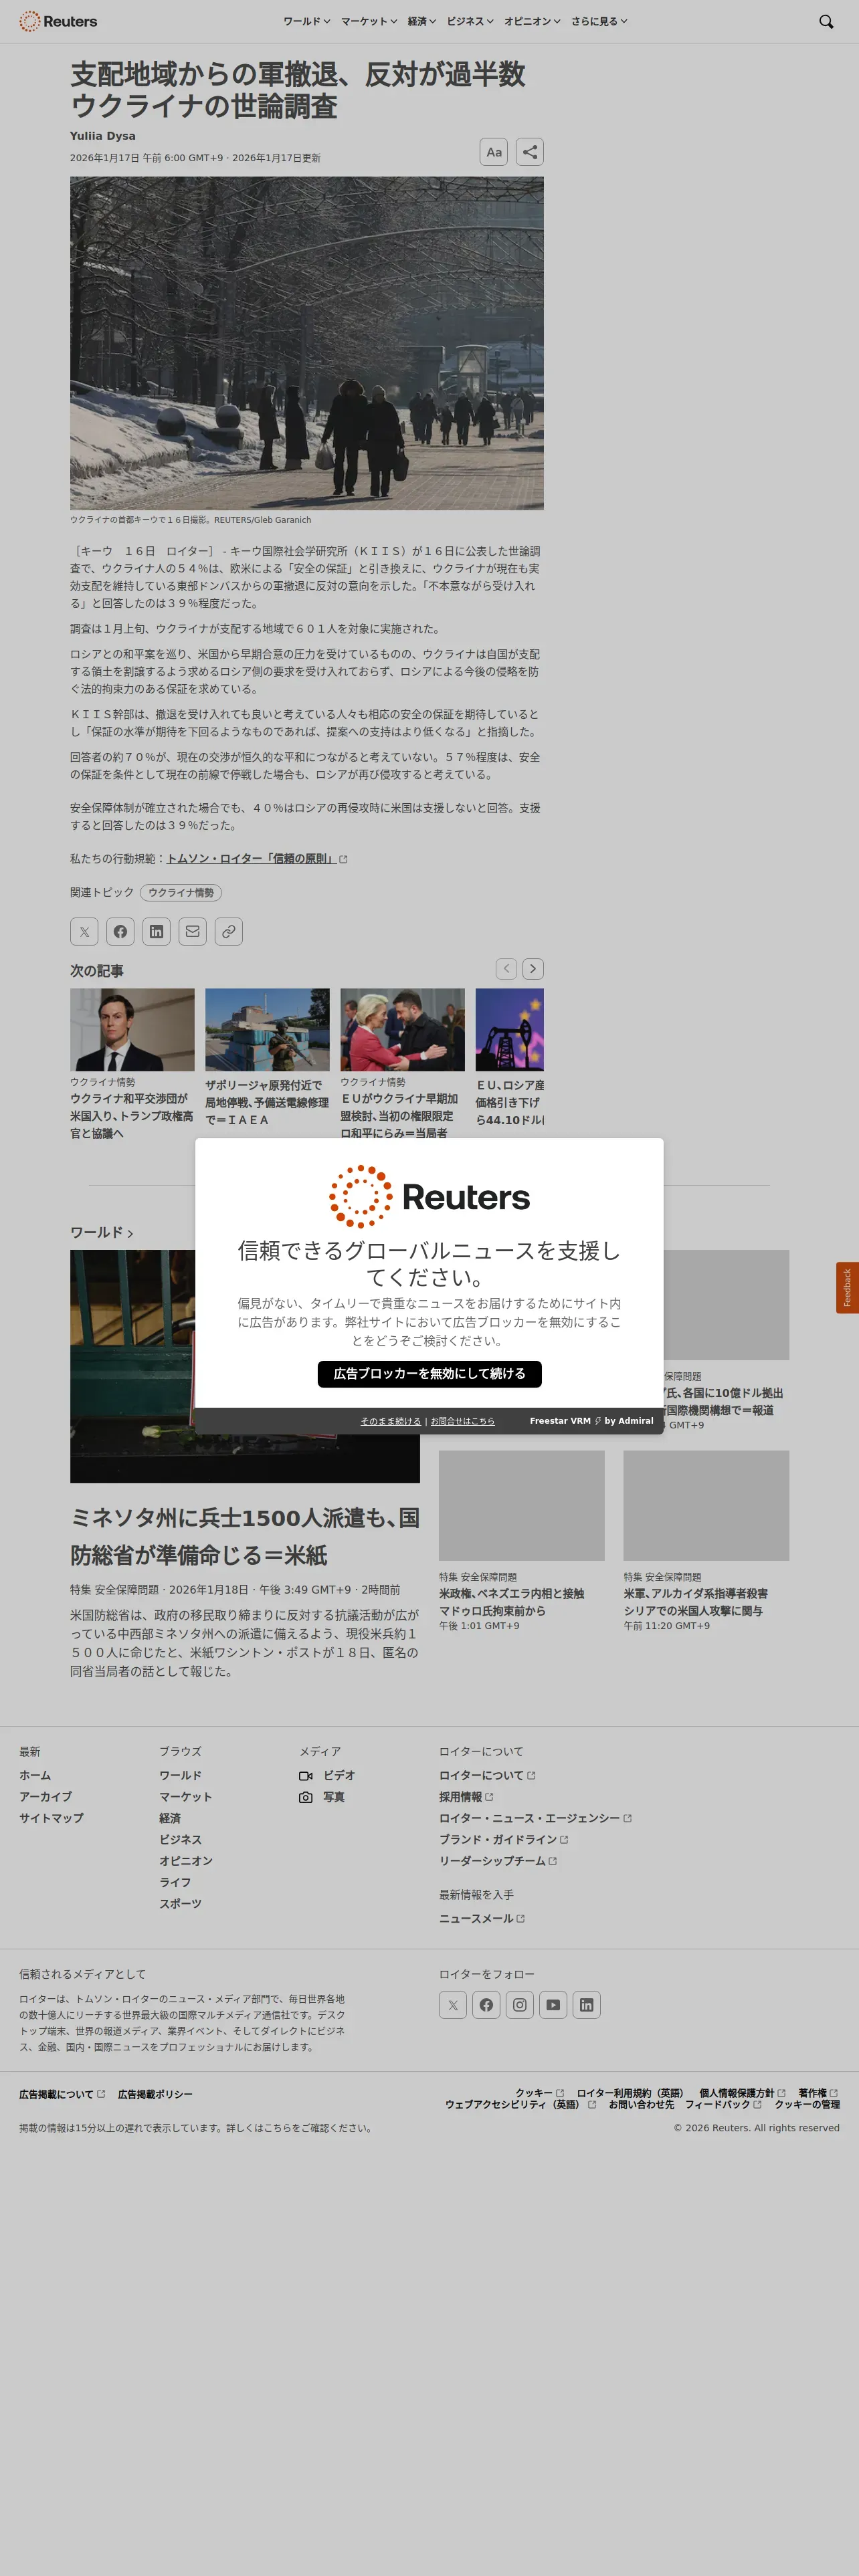Image resolution: width=859 pixels, height=2576 pixels.
Task: Copy the article link icon
Action: pyautogui.click(x=229, y=931)
